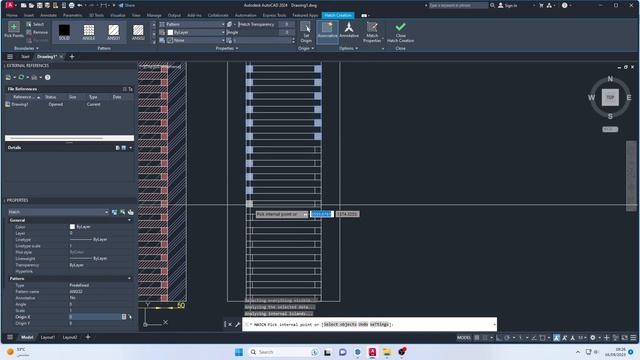Click the Set Origin tool
640x360 pixels.
tap(306, 32)
